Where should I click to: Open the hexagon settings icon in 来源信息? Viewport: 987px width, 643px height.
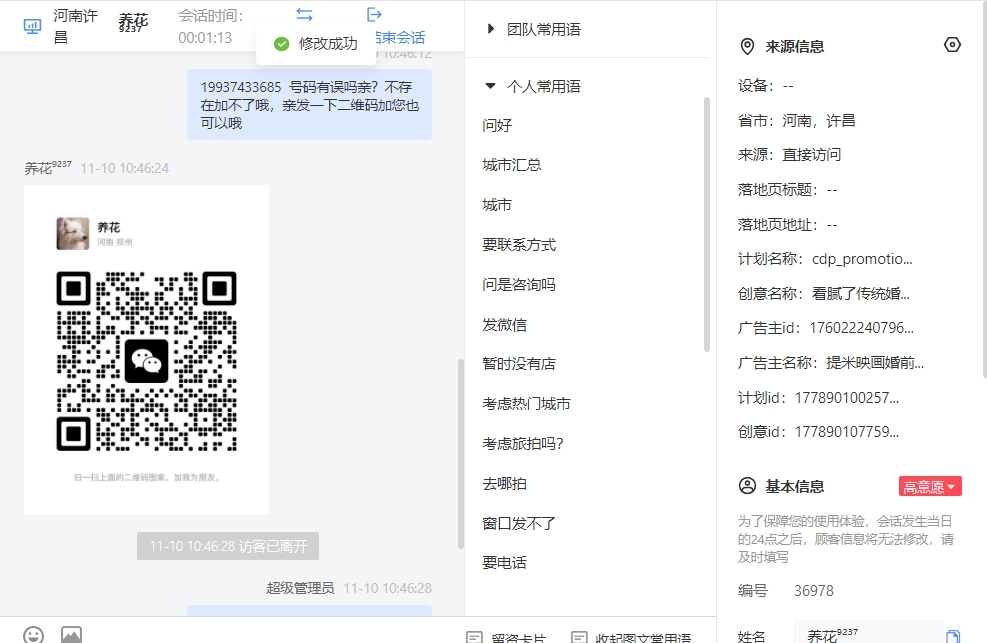[952, 45]
